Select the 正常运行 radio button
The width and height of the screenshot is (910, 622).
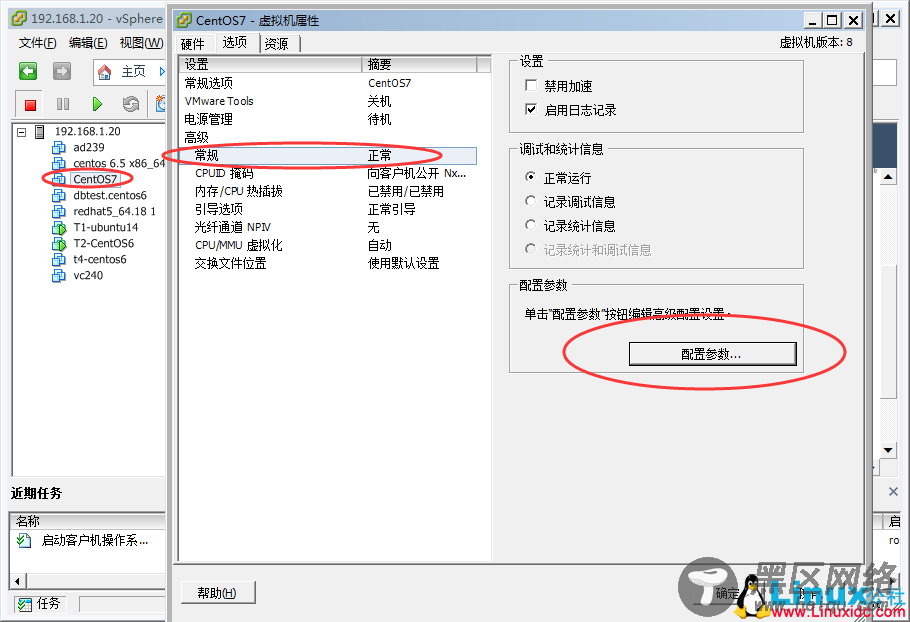[x=530, y=176]
